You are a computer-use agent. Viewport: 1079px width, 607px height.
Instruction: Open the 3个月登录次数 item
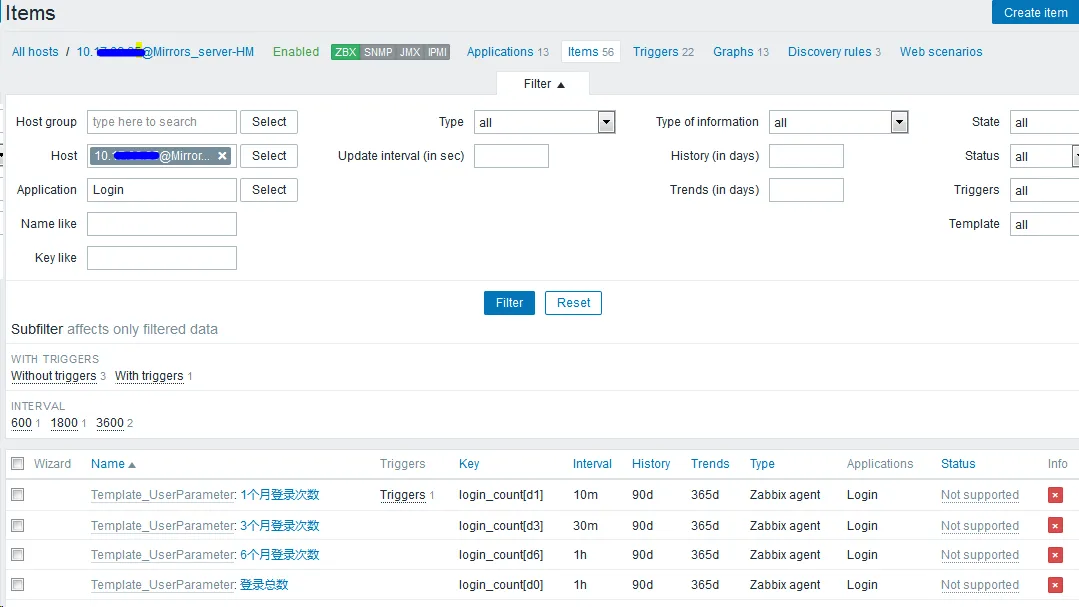coord(279,526)
